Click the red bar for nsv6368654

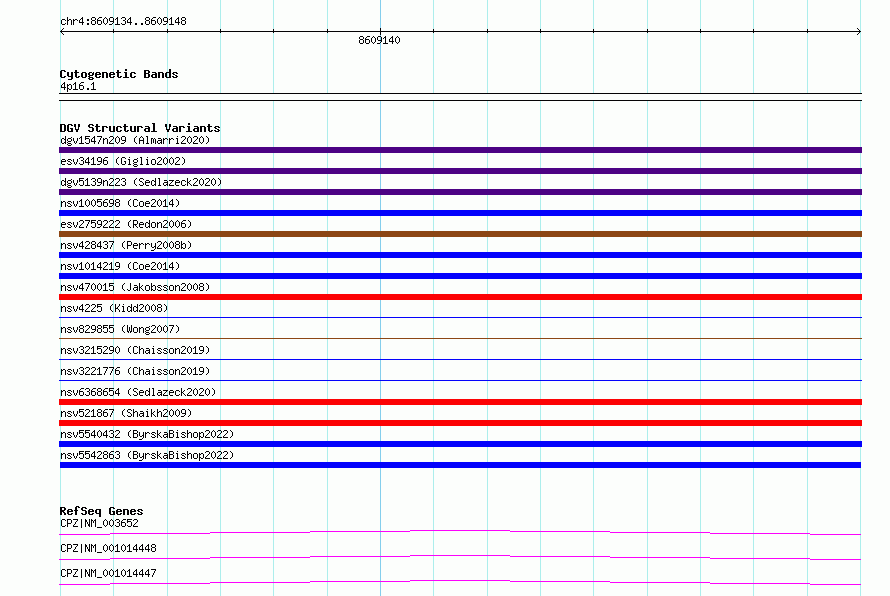point(460,402)
